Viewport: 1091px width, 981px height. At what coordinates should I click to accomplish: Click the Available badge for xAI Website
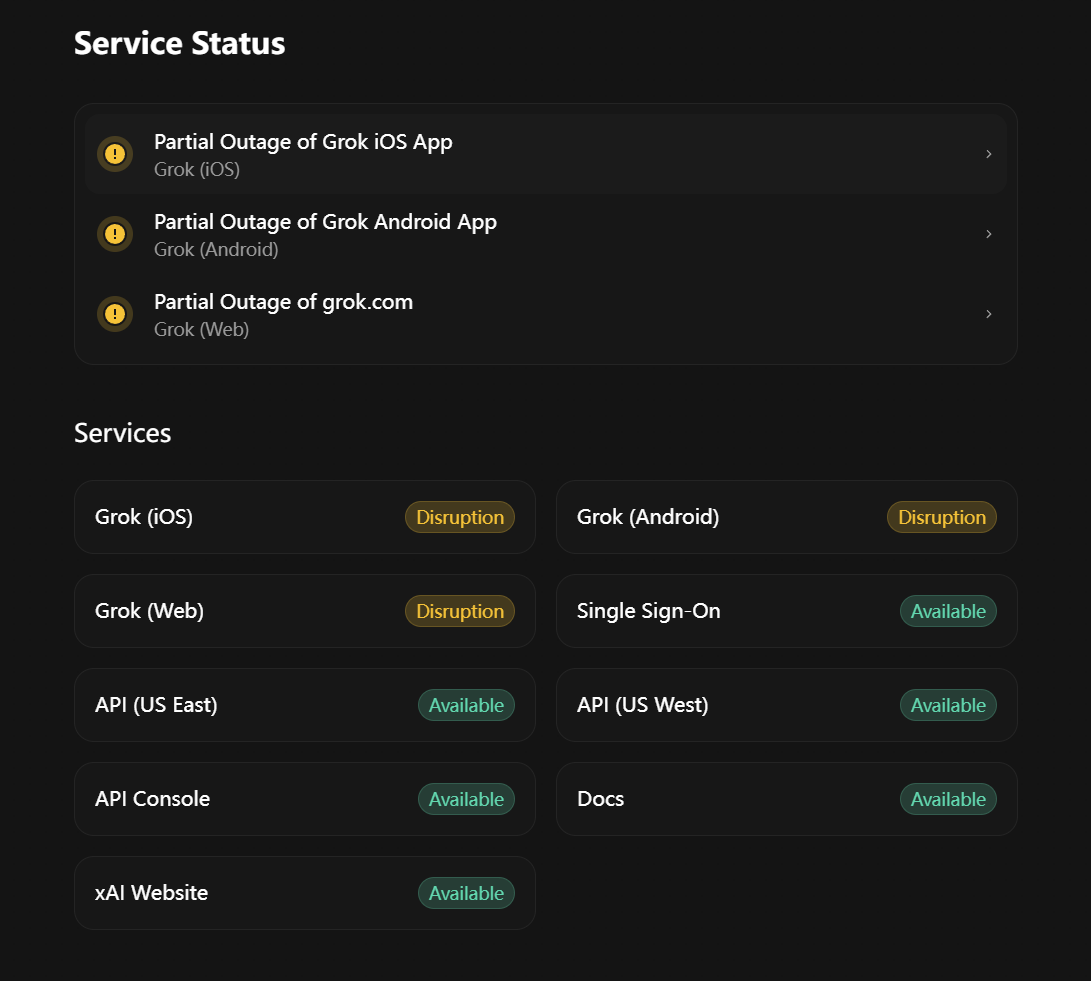click(466, 893)
